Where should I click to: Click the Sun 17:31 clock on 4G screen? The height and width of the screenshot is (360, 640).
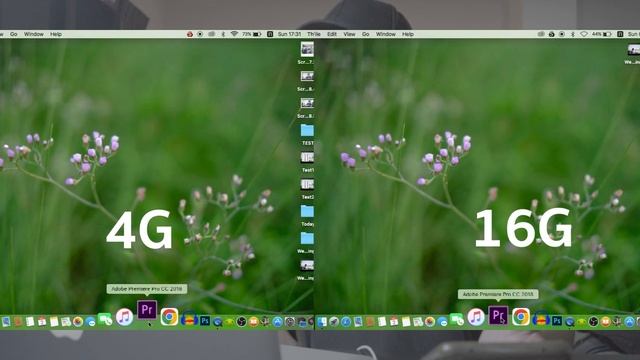click(289, 34)
